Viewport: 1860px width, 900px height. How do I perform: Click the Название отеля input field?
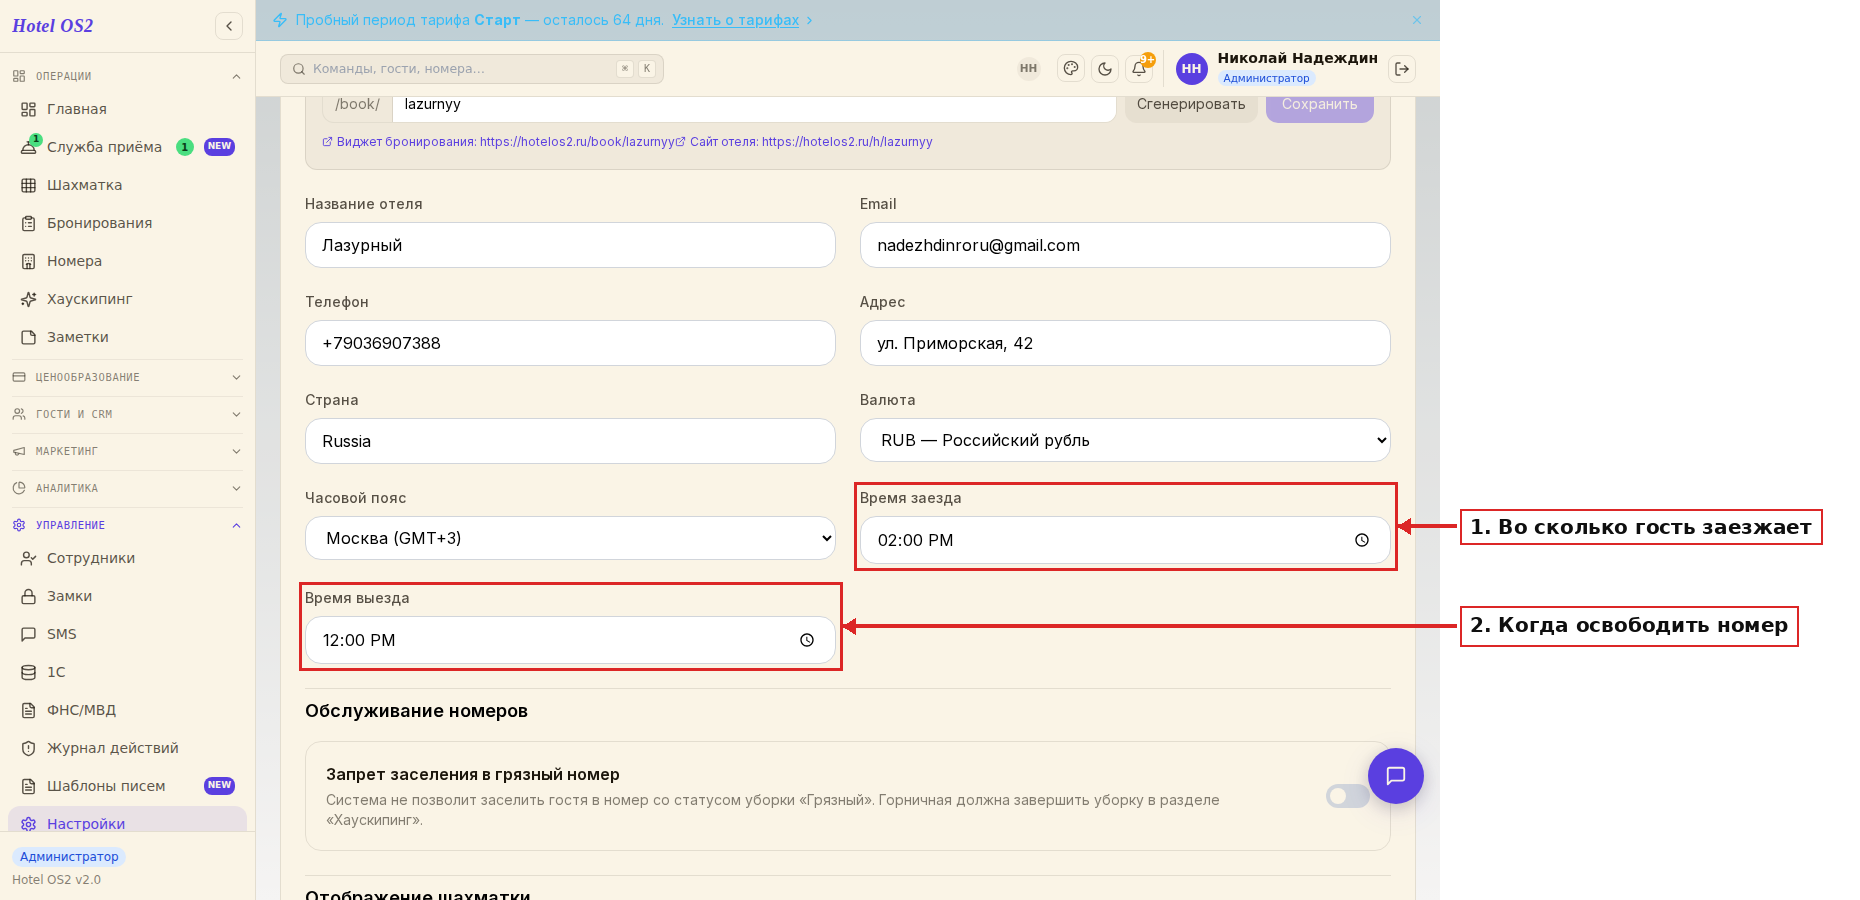pyautogui.click(x=570, y=245)
